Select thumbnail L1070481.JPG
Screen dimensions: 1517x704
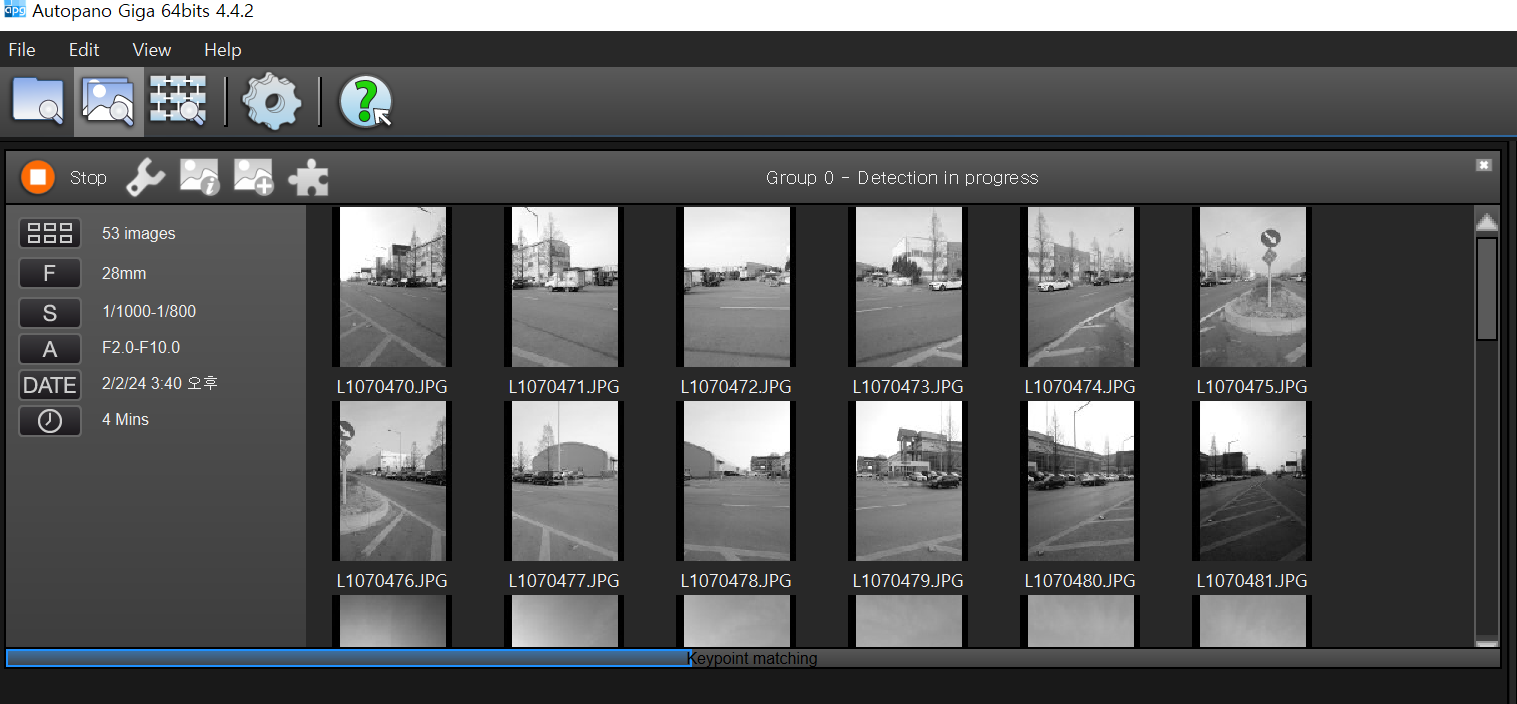coord(1252,481)
